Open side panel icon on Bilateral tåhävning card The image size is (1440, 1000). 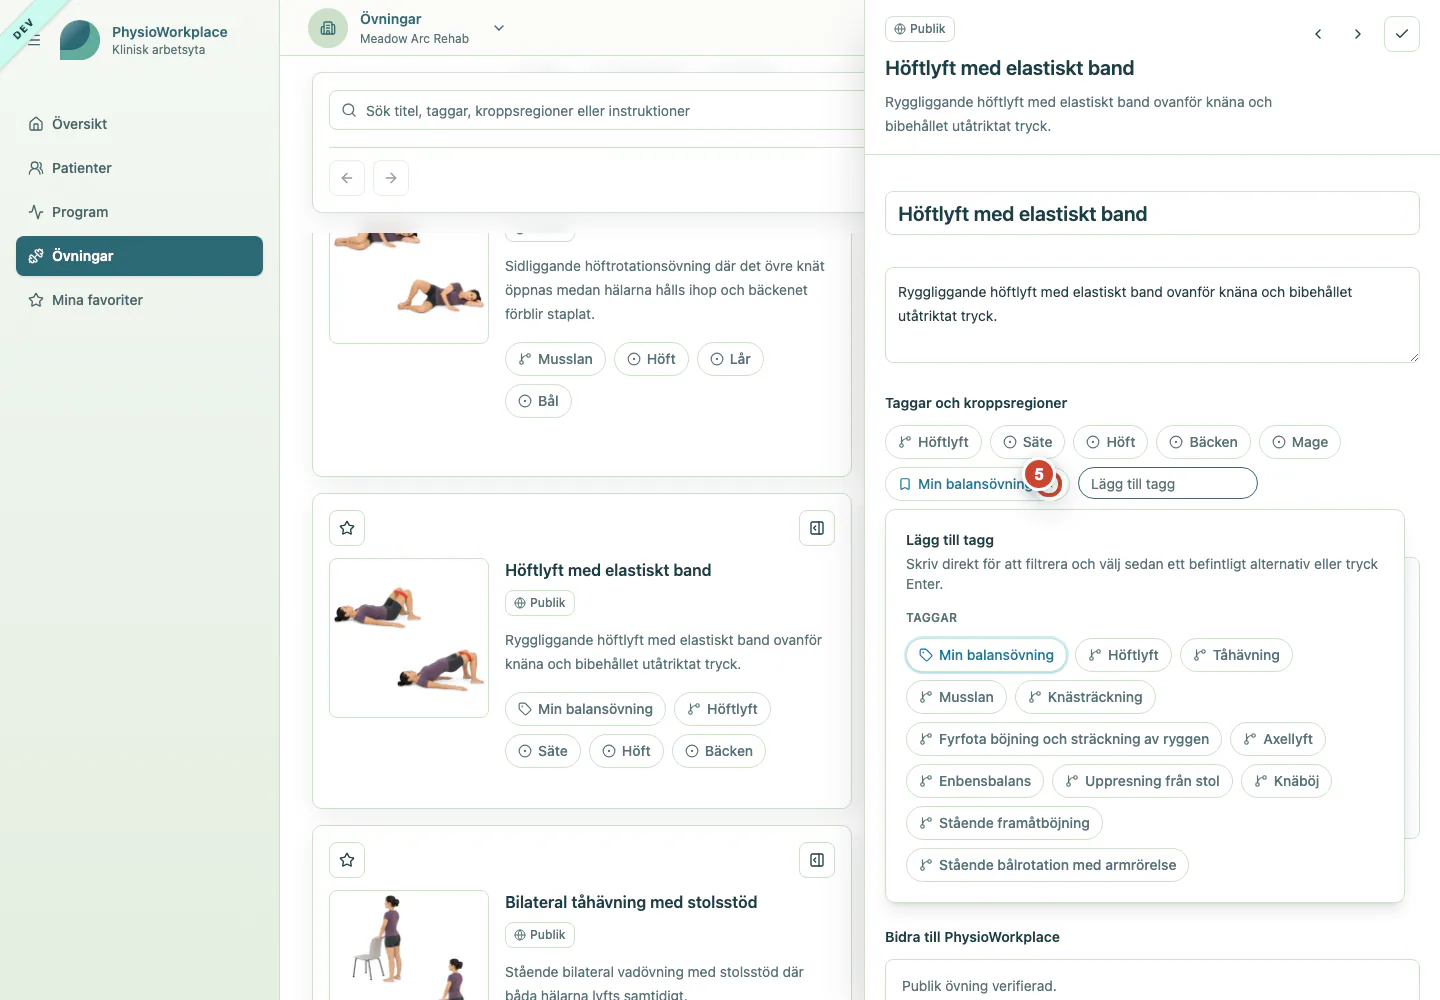(x=817, y=860)
